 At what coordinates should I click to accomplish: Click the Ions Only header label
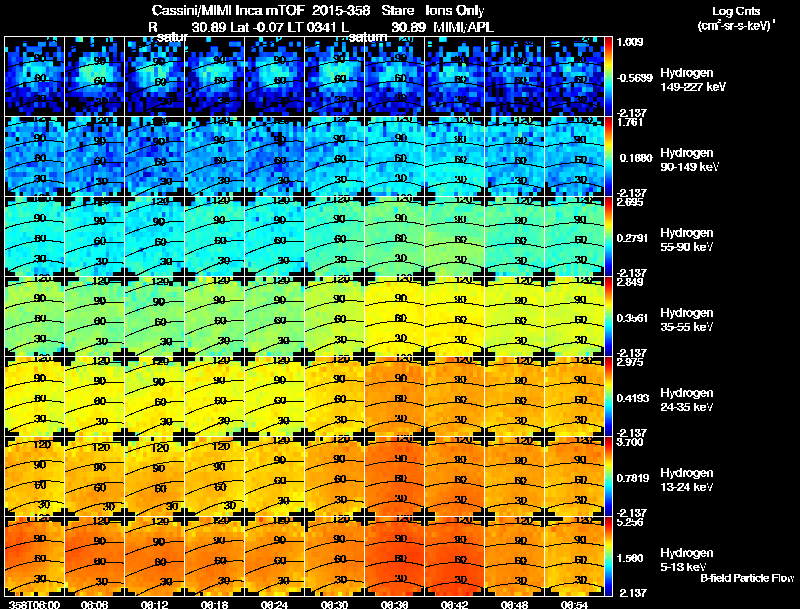(454, 11)
